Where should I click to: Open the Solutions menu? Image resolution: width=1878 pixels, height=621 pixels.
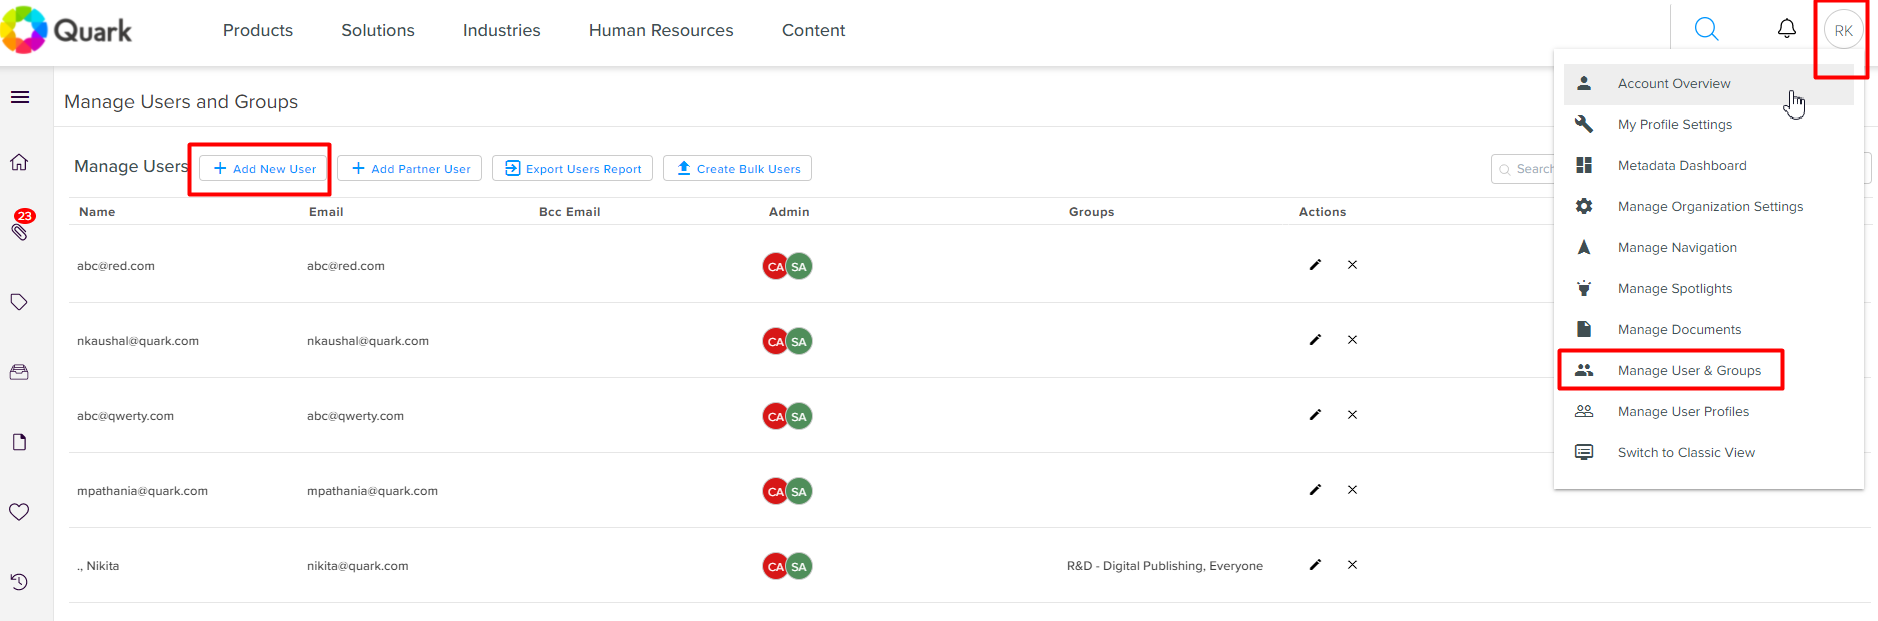click(x=378, y=30)
